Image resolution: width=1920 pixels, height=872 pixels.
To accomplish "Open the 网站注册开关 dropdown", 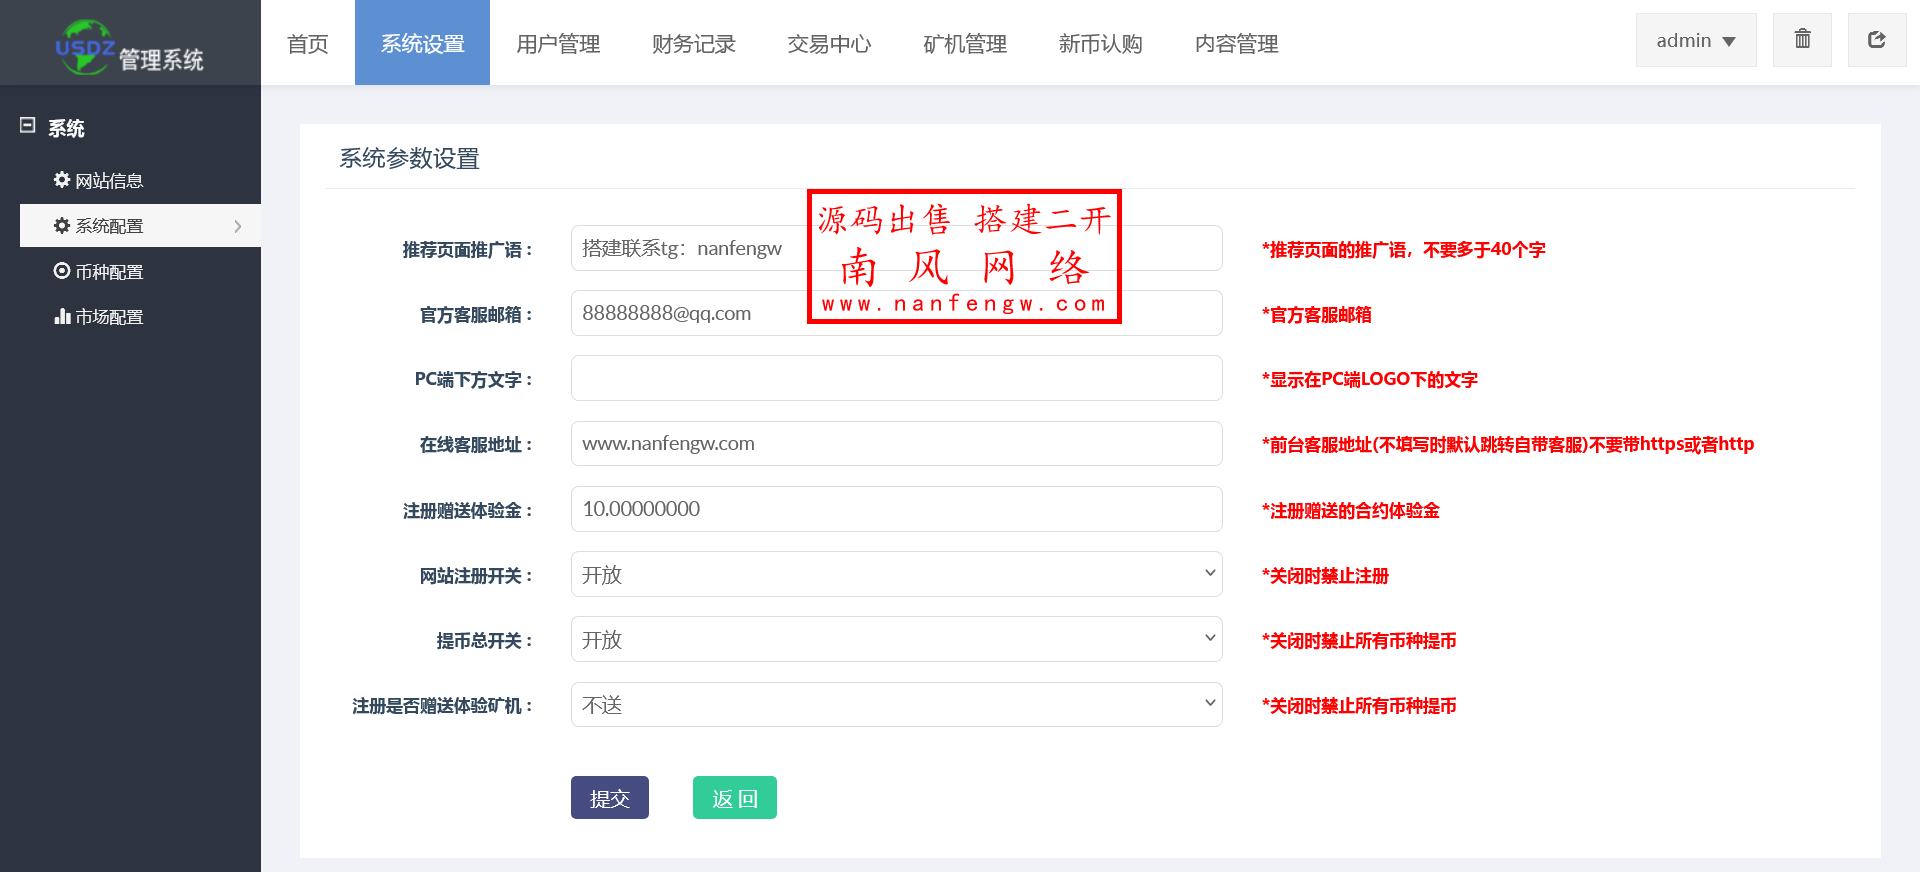I will click(896, 574).
